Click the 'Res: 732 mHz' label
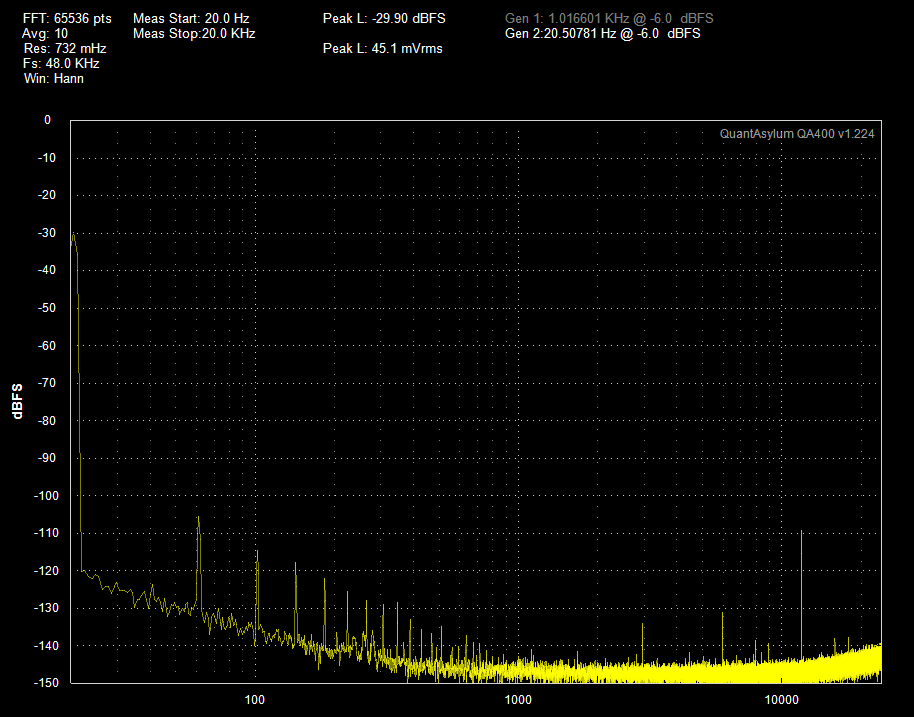This screenshot has height=717, width=914. pos(65,48)
